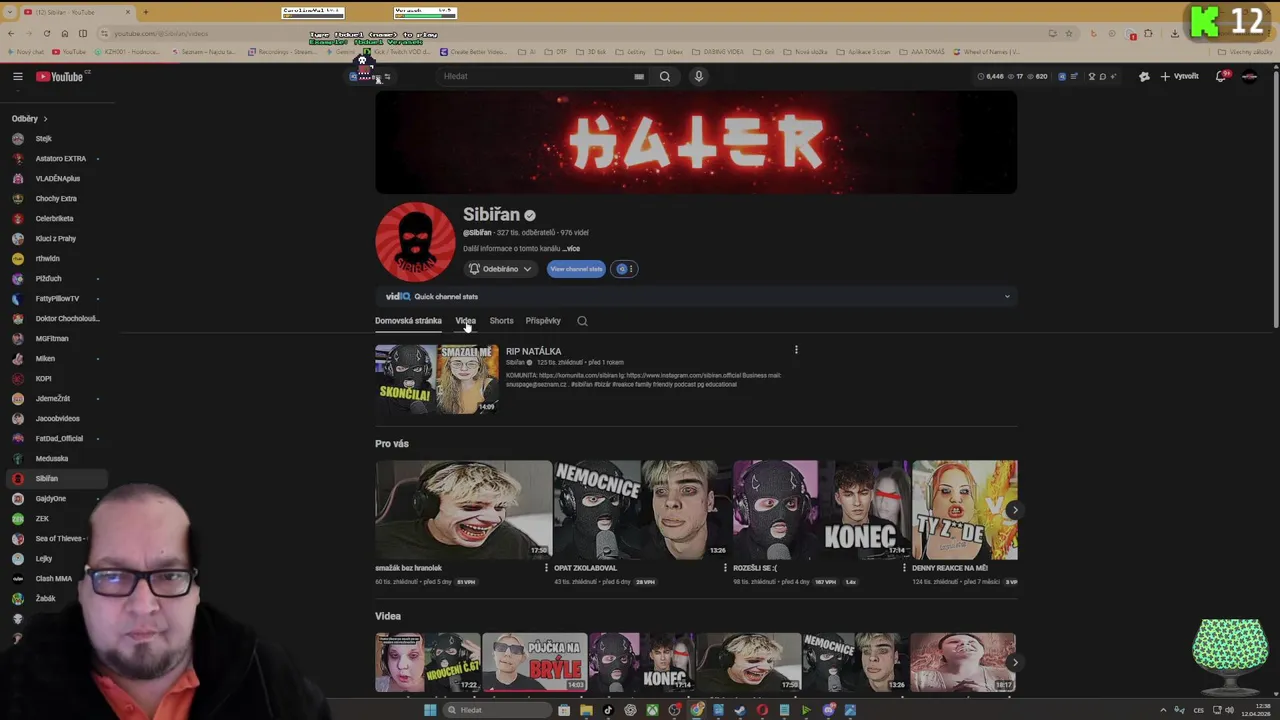
Task: Reload the page in browser
Action: [47, 33]
